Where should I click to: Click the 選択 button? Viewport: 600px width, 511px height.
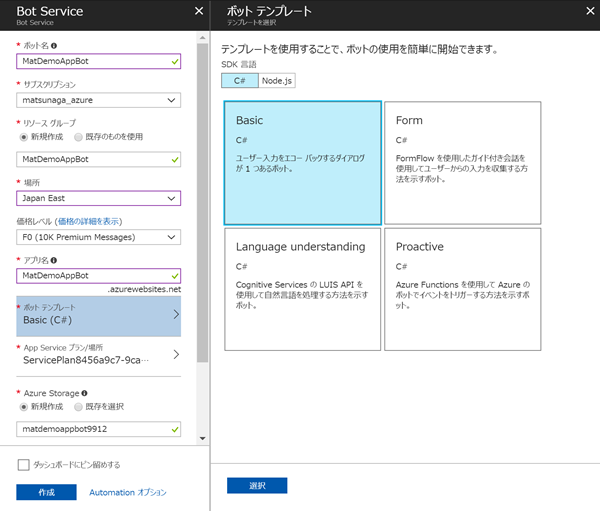[x=257, y=486]
